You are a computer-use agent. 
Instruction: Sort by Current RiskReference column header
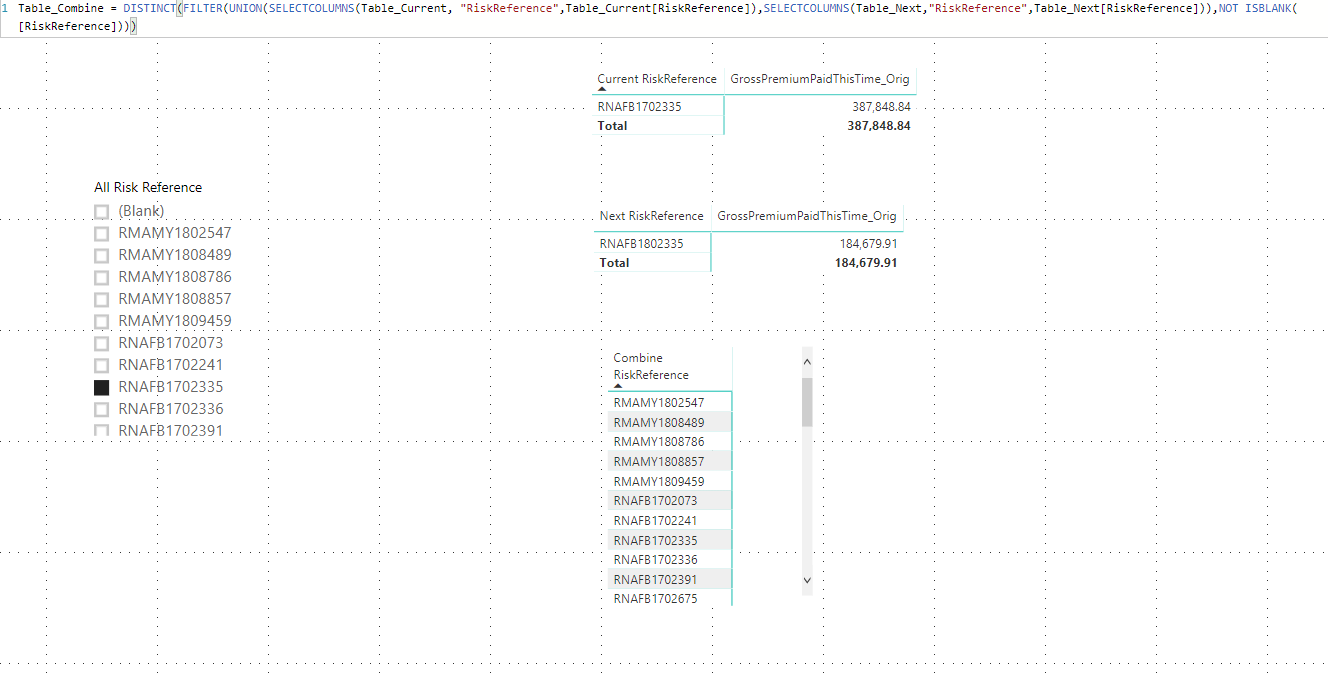[657, 79]
